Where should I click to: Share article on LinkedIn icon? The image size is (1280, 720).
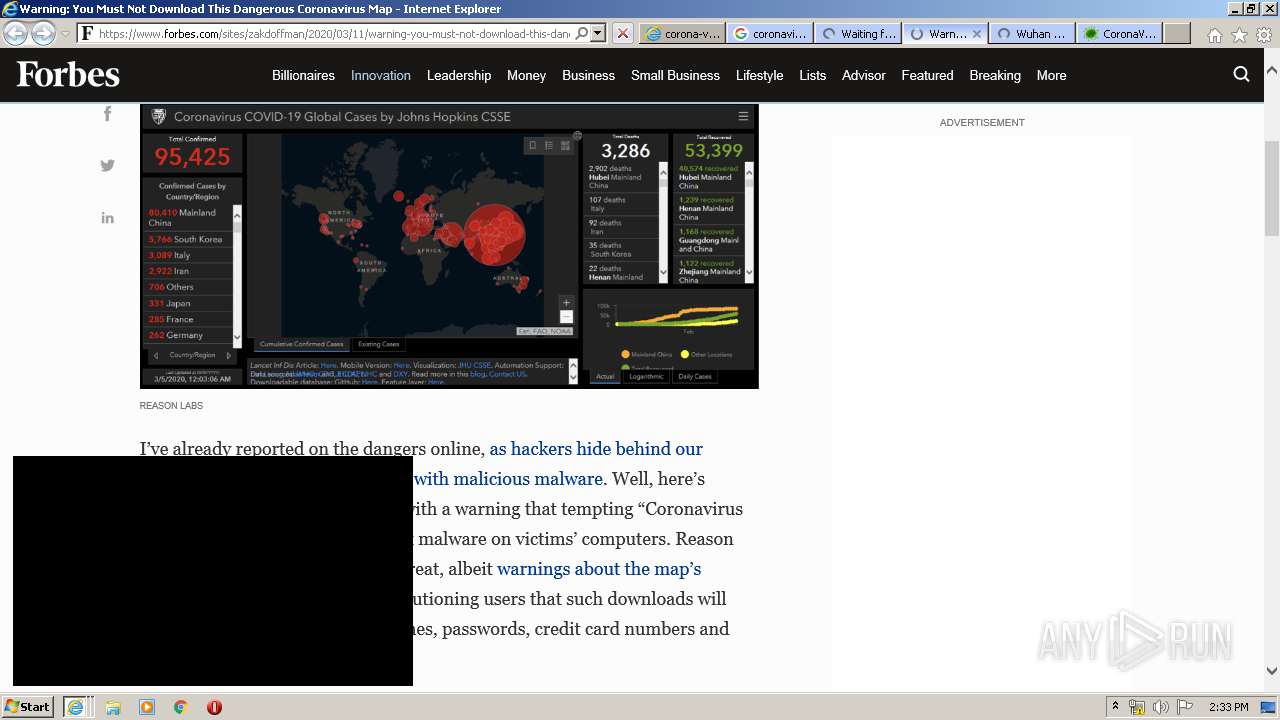point(107,218)
